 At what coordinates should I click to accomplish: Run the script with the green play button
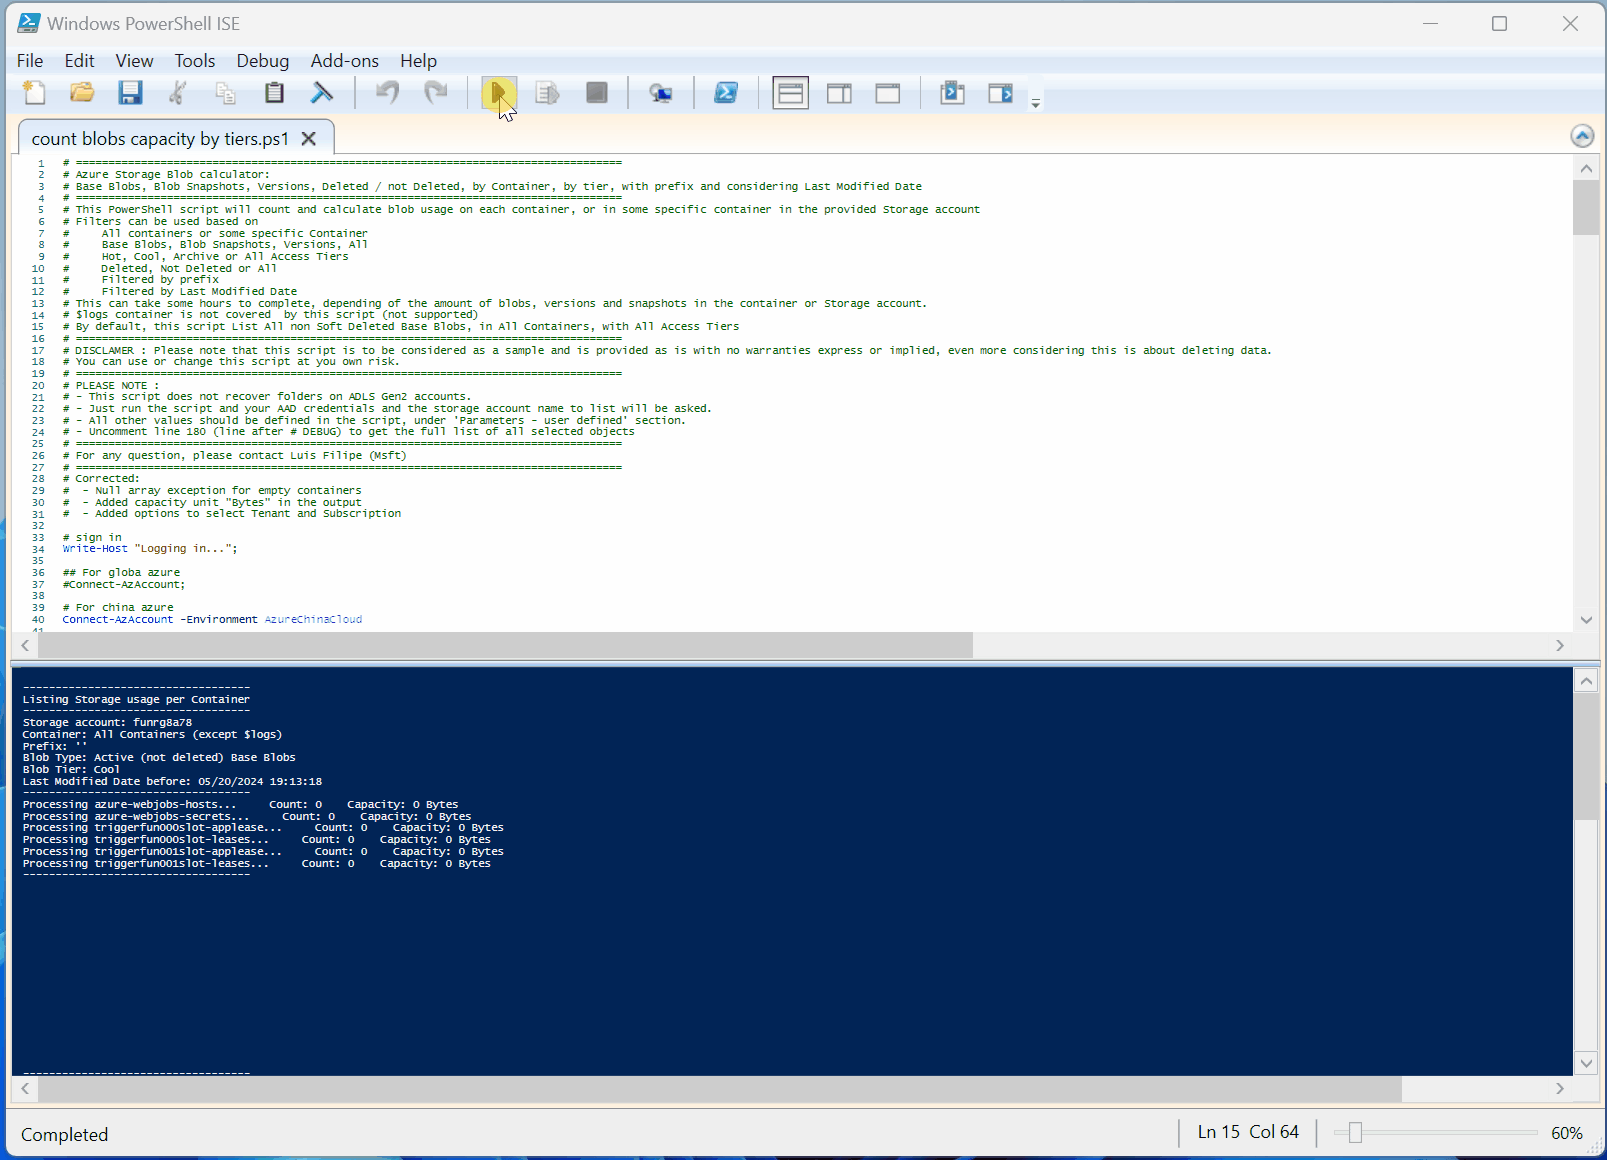click(498, 93)
